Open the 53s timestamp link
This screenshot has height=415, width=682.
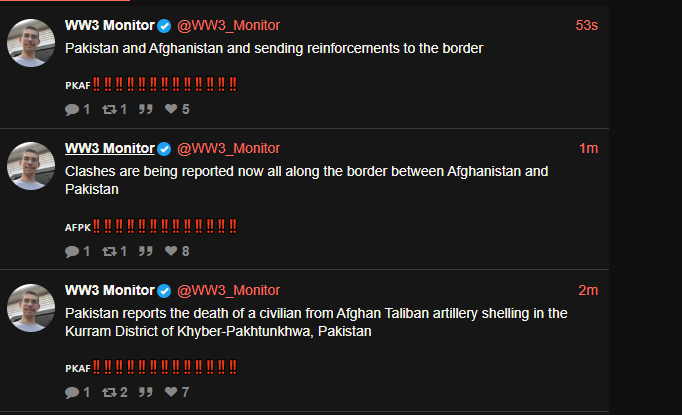(x=586, y=25)
